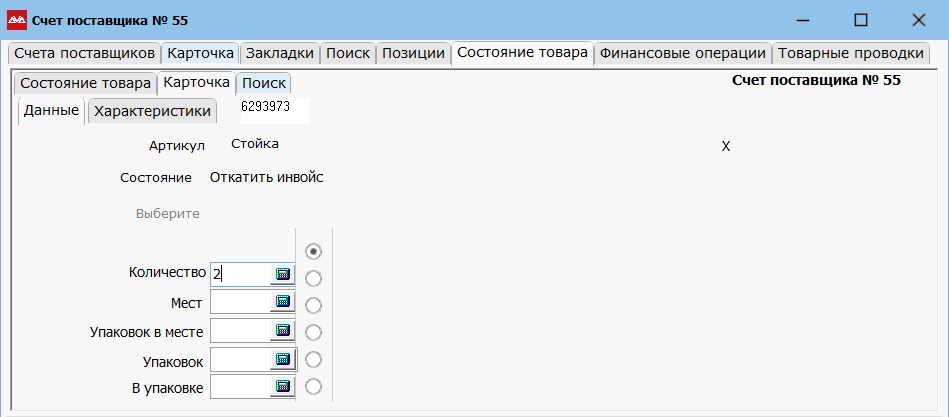Select the radio button beside В упаковке
Image resolution: width=949 pixels, height=417 pixels.
[313, 386]
